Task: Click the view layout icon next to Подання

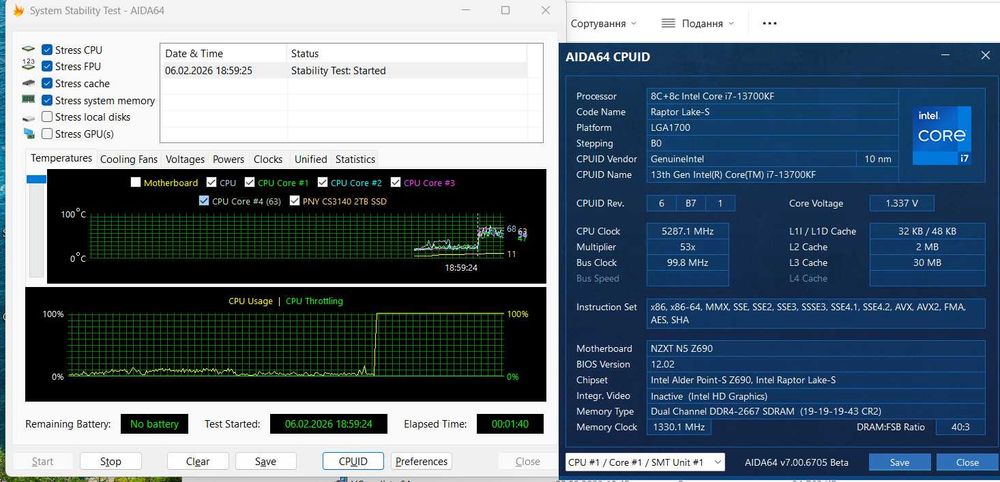Action: tap(668, 24)
